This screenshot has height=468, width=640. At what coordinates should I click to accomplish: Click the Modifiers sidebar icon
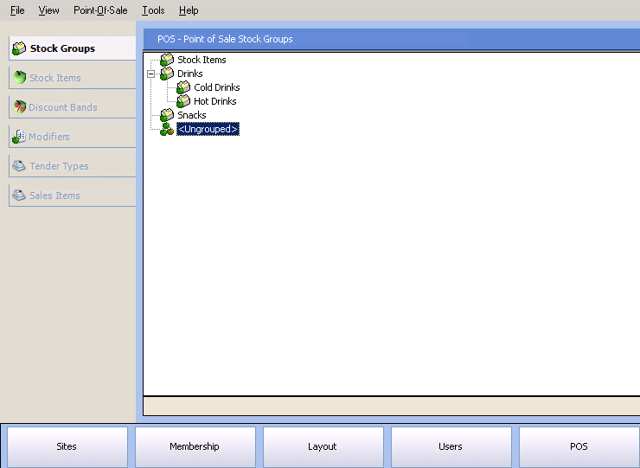point(19,136)
